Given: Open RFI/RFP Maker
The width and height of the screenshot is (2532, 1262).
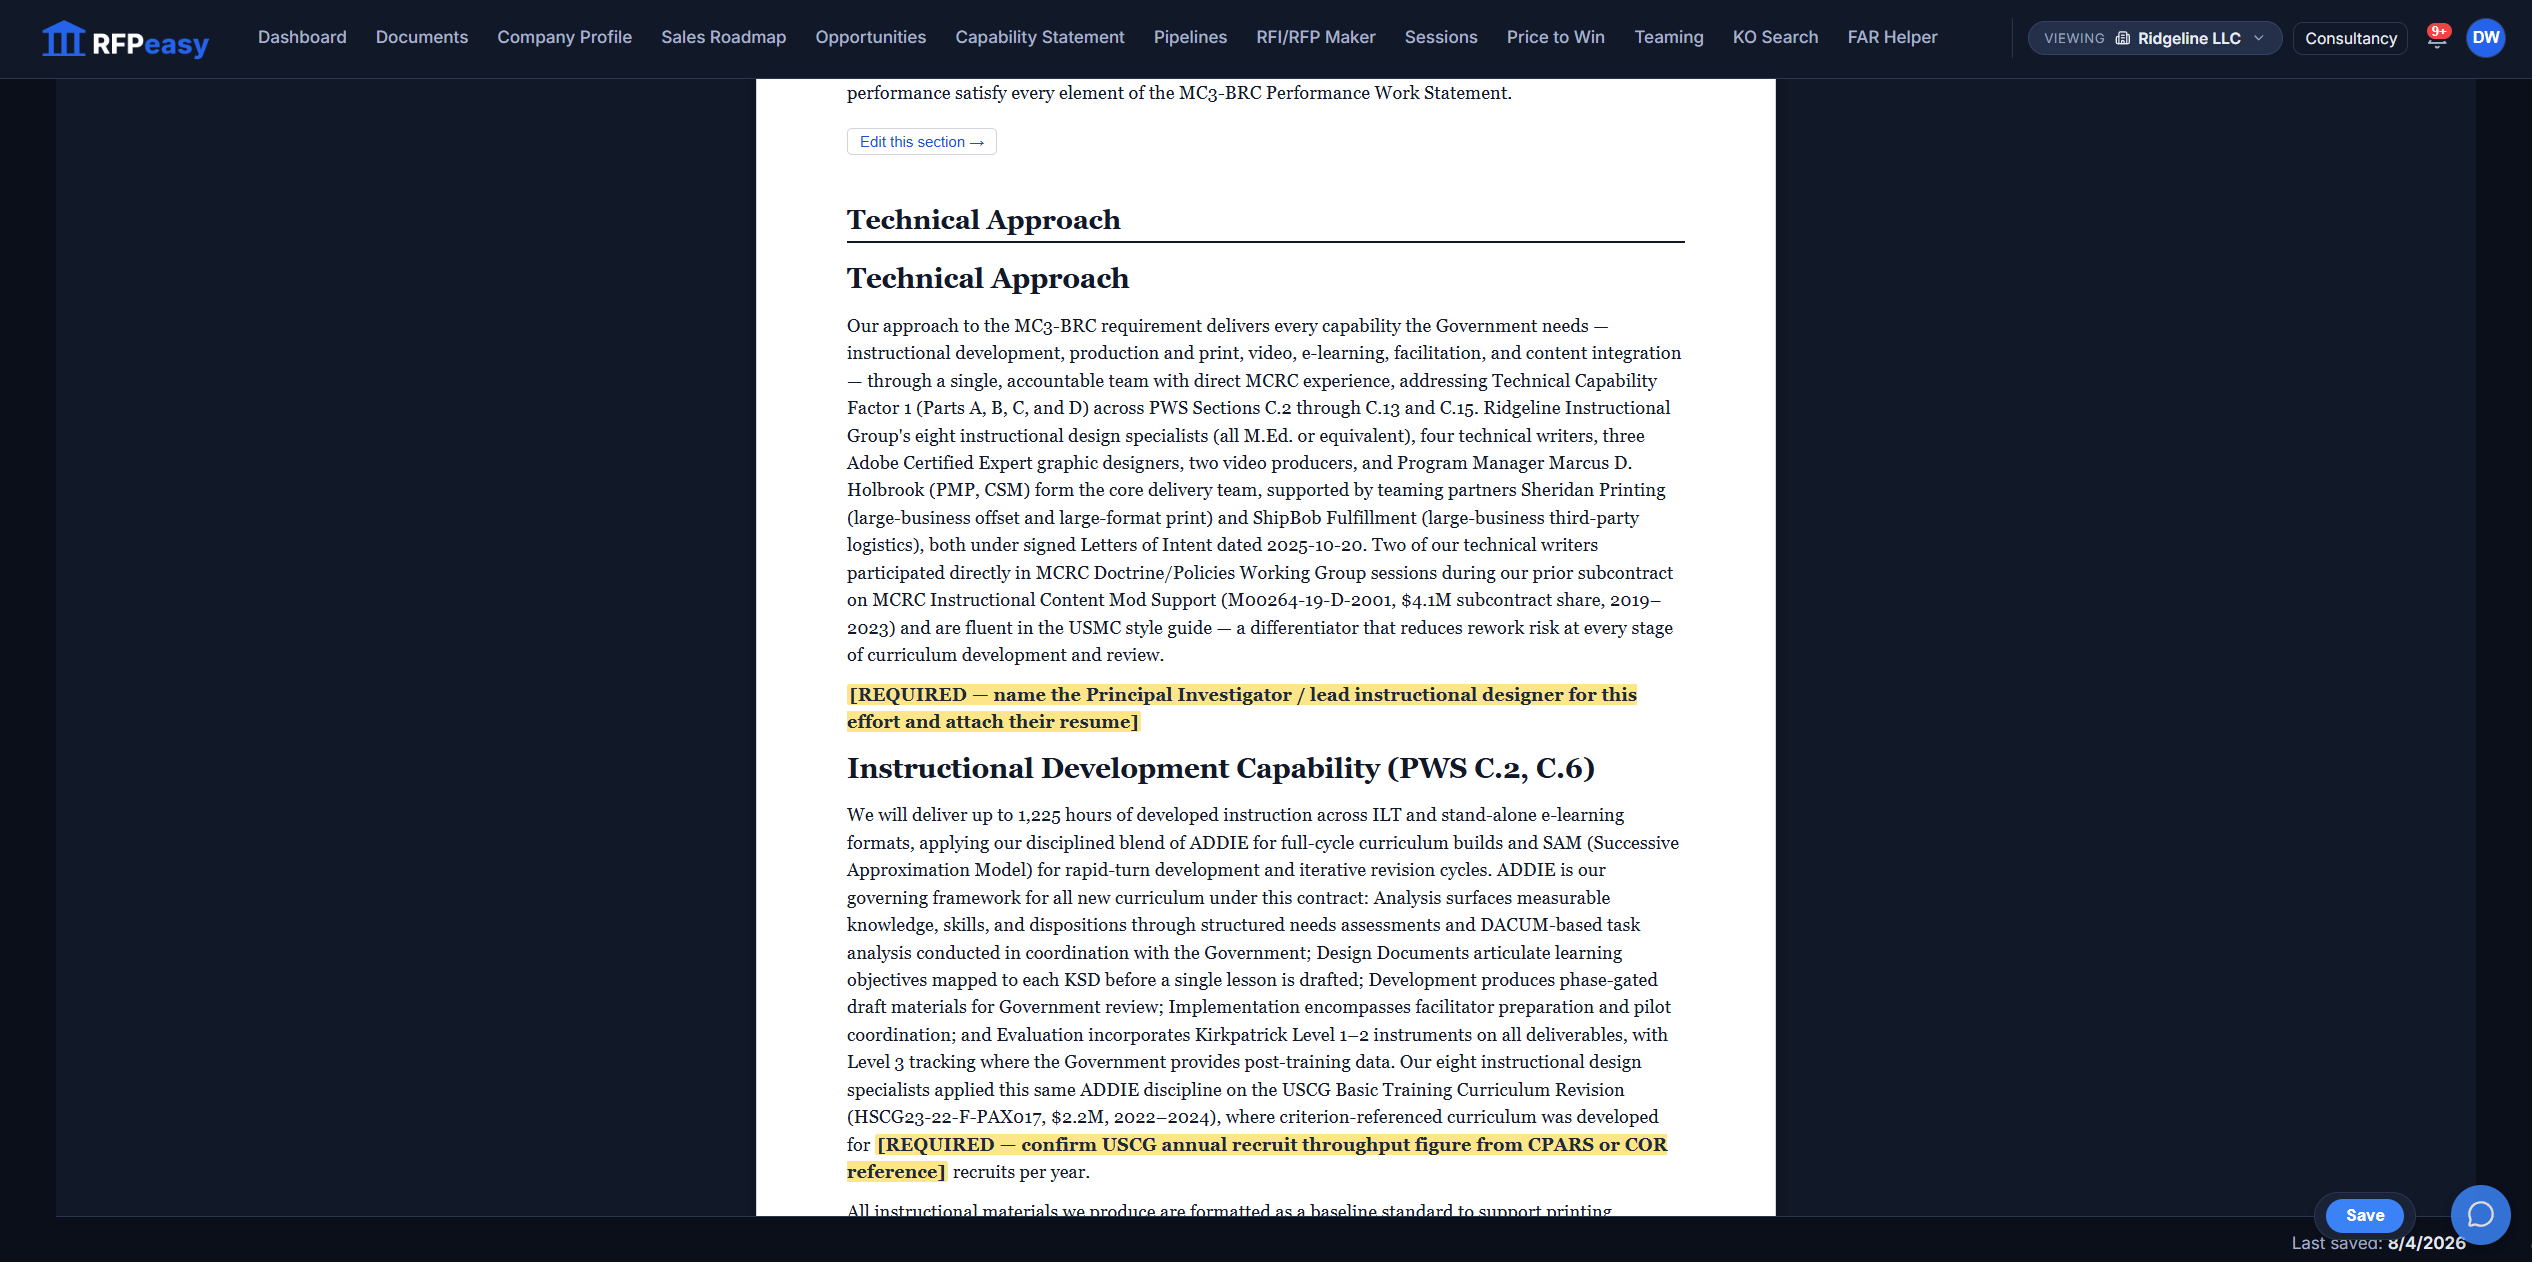Looking at the screenshot, I should pyautogui.click(x=1316, y=37).
